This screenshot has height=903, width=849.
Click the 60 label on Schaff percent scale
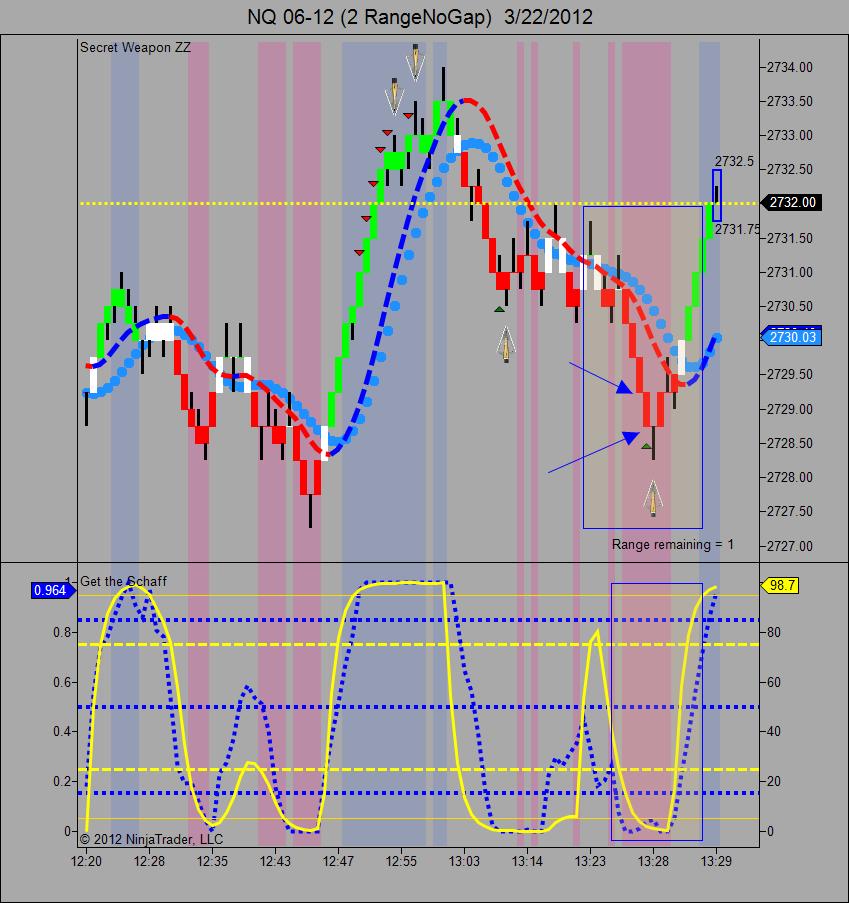(774, 682)
